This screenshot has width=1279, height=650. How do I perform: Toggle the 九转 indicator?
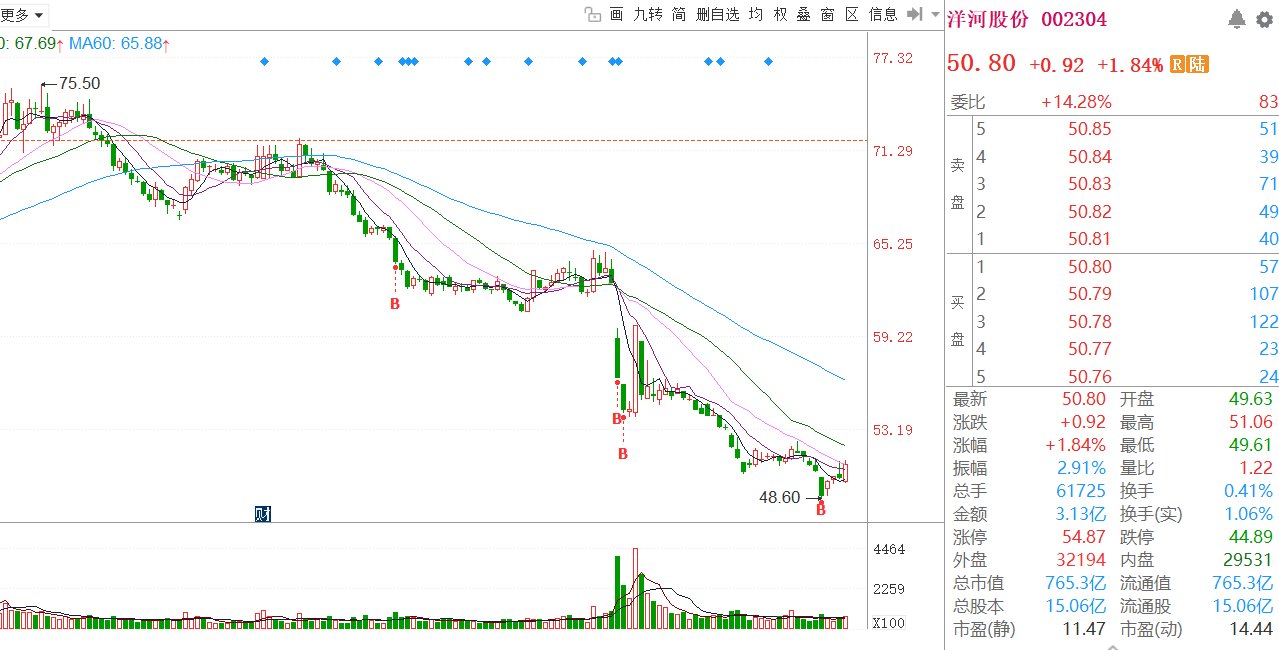pos(648,14)
